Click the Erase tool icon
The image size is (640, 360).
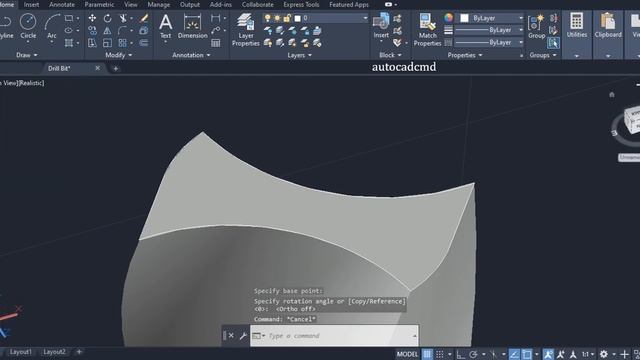(x=144, y=18)
